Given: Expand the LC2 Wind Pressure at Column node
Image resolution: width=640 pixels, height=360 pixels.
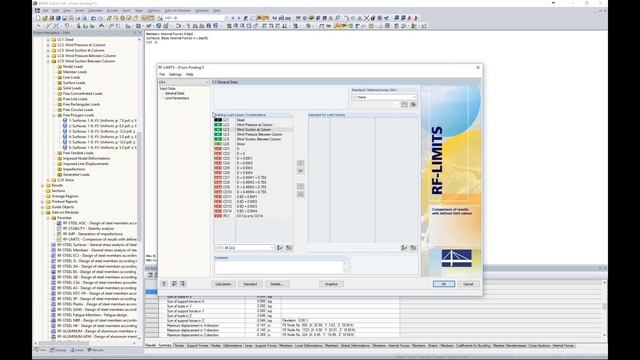Looking at the screenshot, I should coord(48,45).
